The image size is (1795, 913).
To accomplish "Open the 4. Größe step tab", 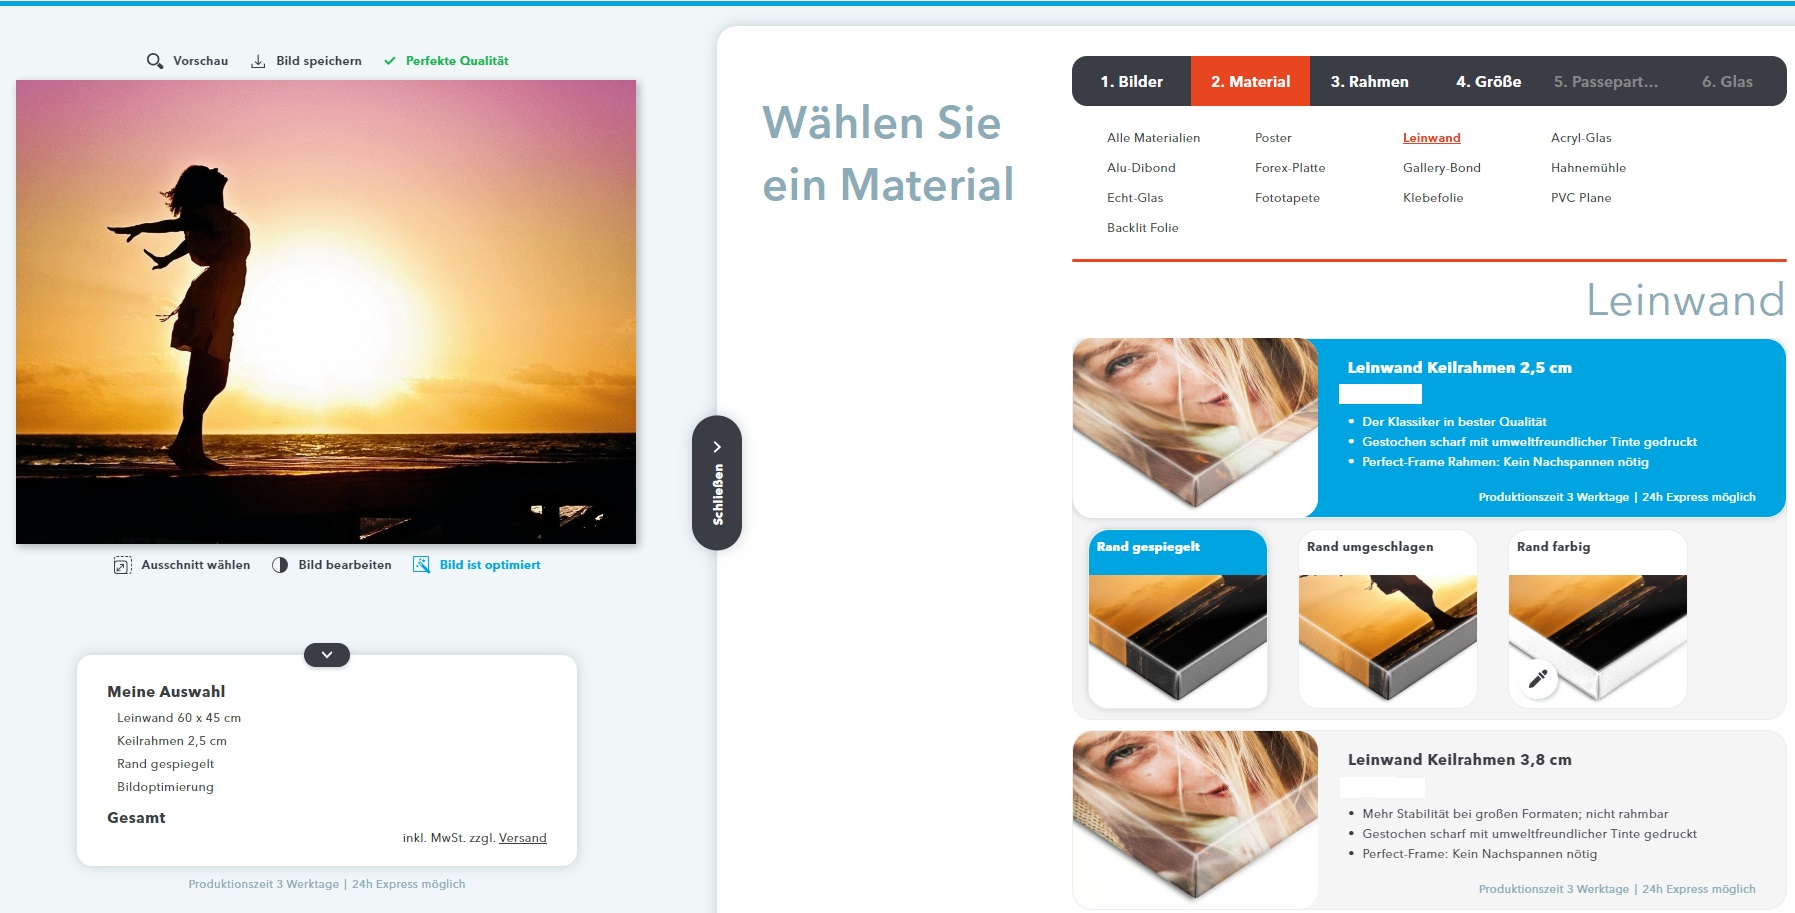I will [1488, 82].
